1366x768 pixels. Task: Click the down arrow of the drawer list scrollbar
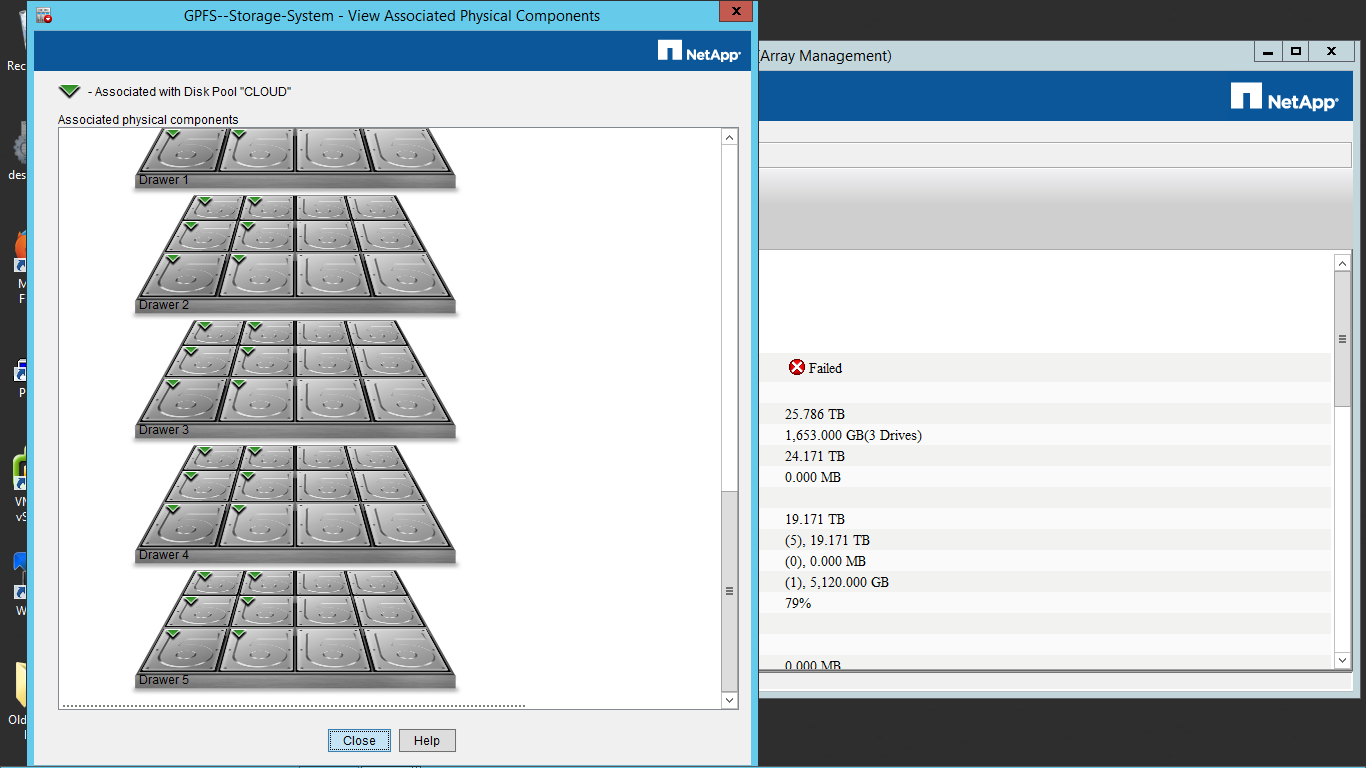click(x=729, y=701)
